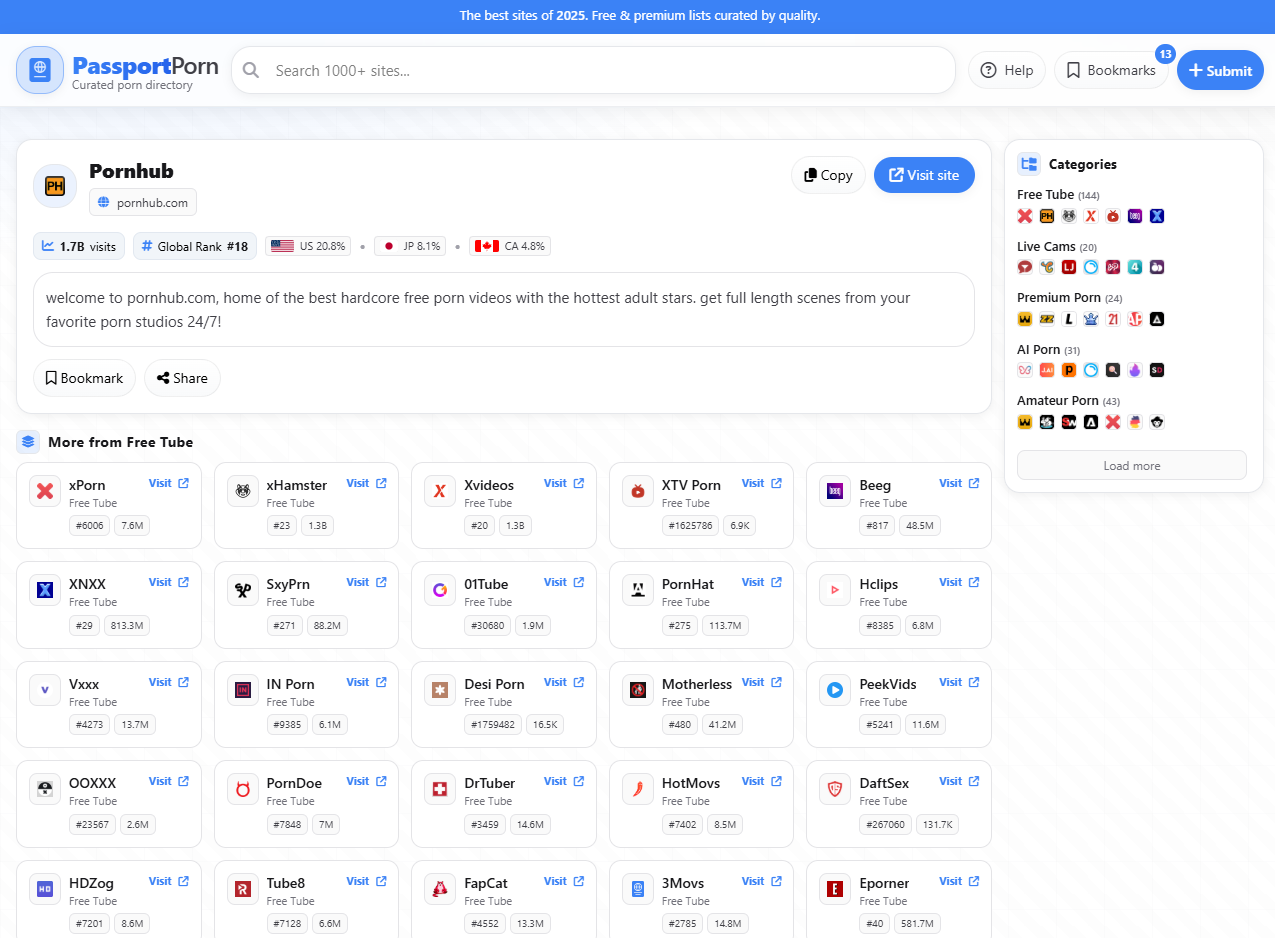Toggle Bookmark for the current site
Viewport: 1275px width, 938px height.
pyautogui.click(x=84, y=378)
